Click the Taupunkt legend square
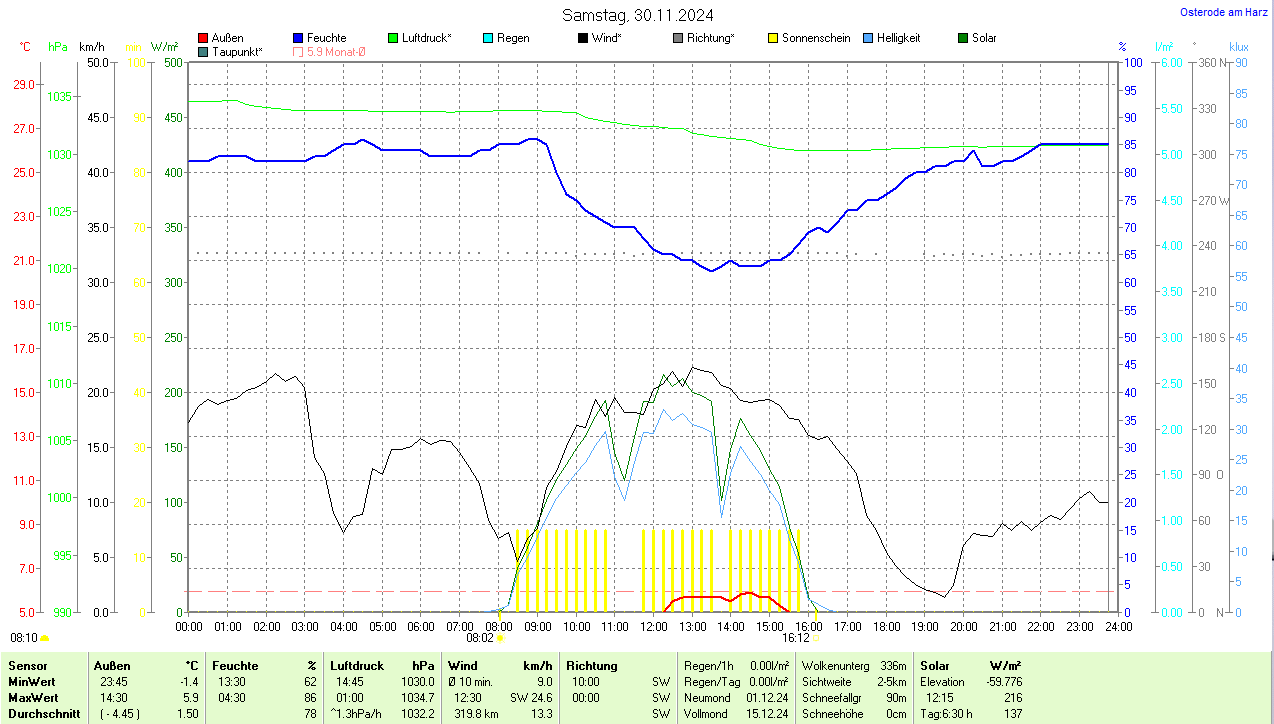 click(x=204, y=51)
